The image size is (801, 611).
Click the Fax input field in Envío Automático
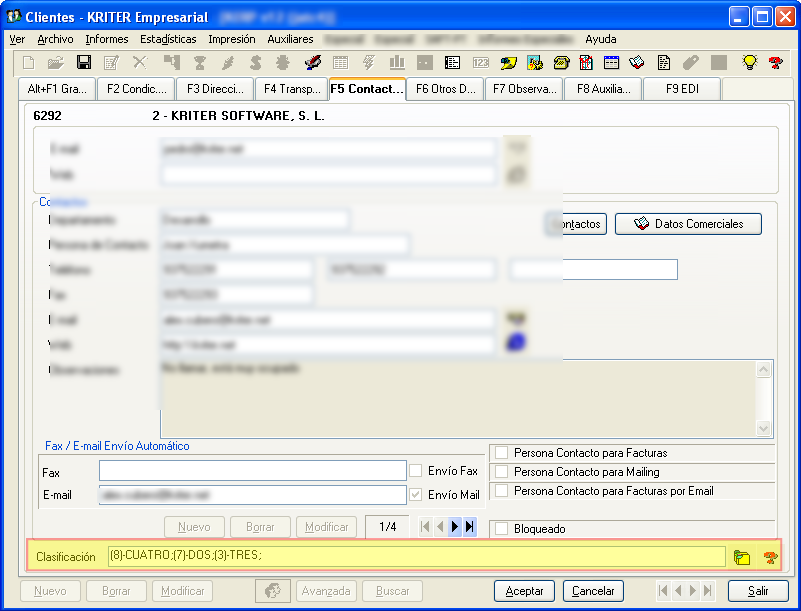[253, 471]
